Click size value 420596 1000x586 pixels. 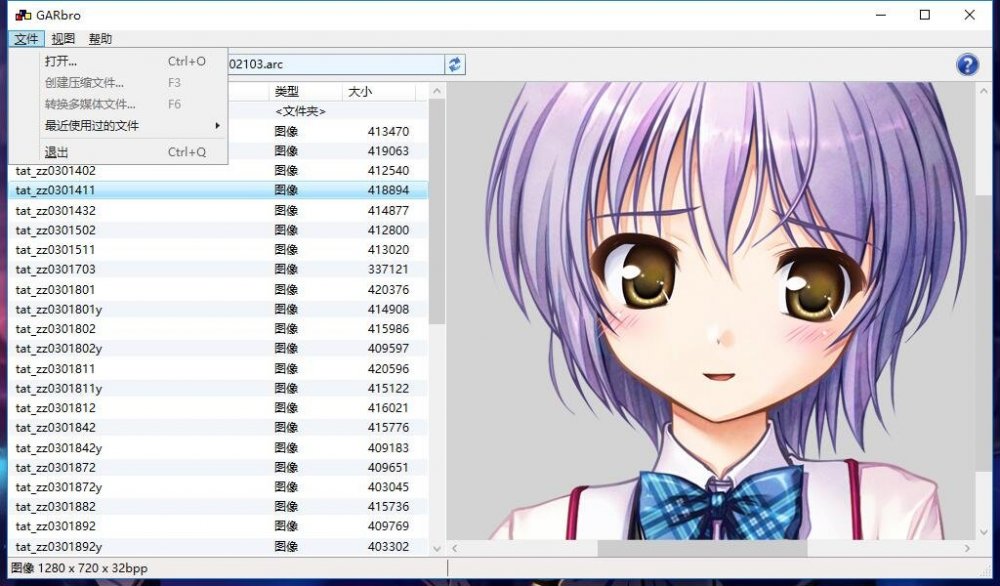point(388,369)
